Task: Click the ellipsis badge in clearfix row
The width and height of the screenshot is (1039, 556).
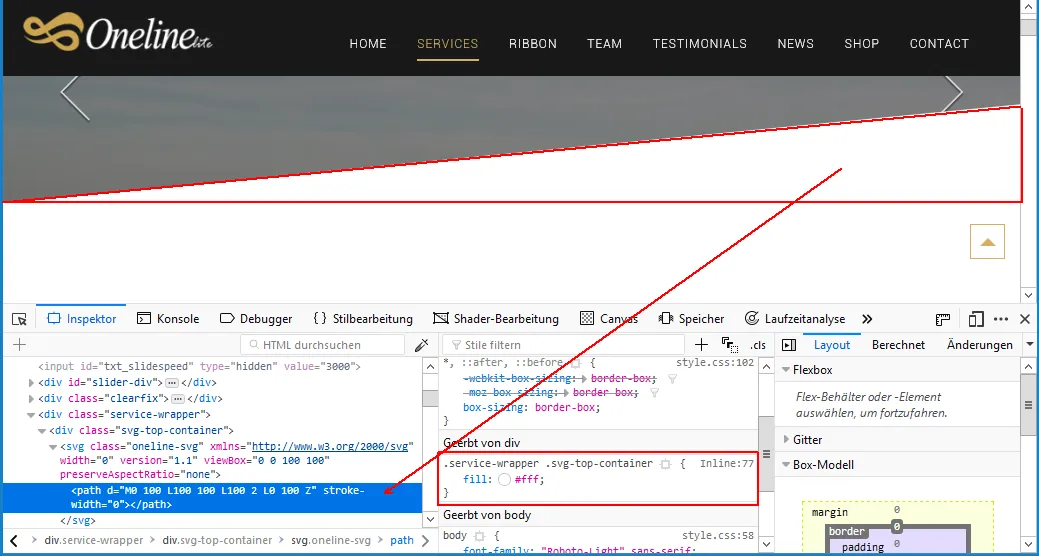Action: pyautogui.click(x=178, y=399)
